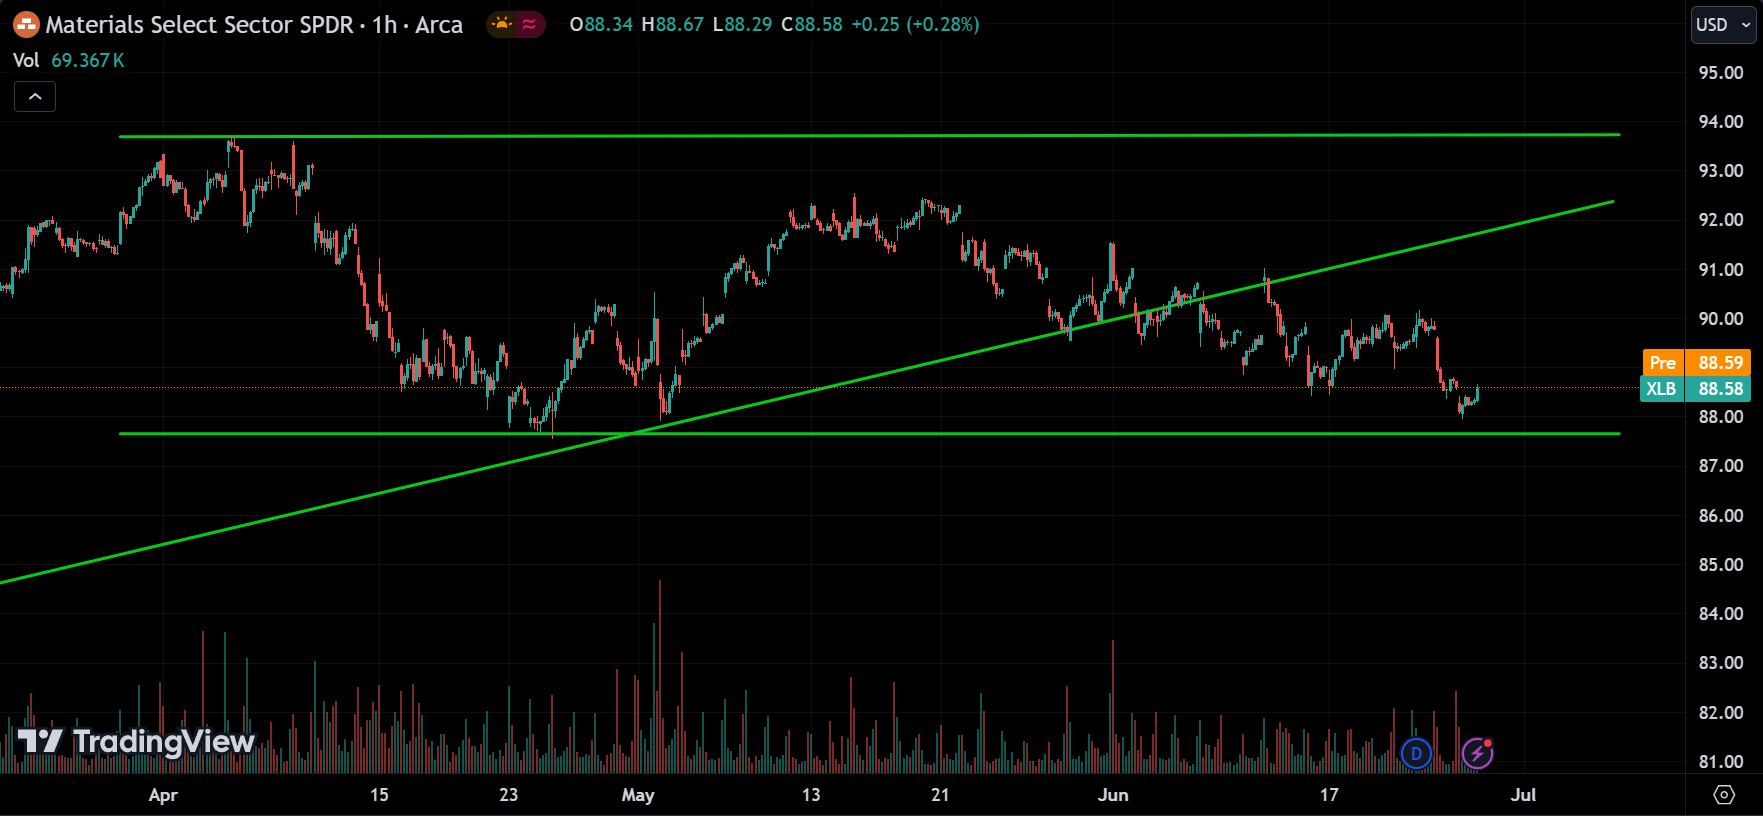
Task: Click the change value +0.25 (+0.28%)
Action: [x=915, y=24]
